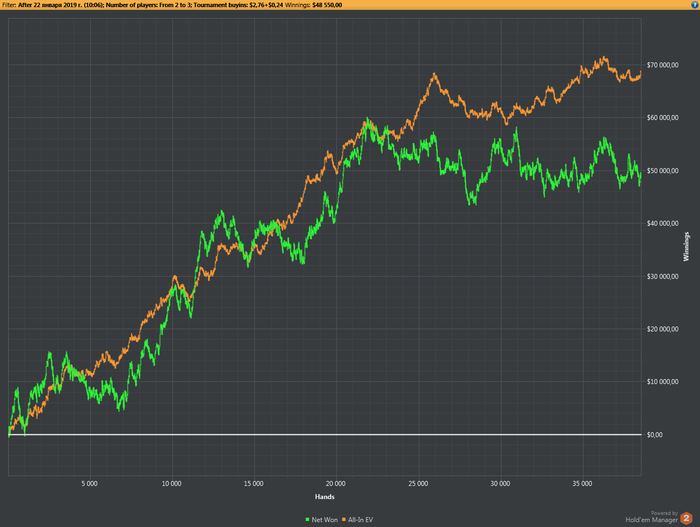The image size is (700, 527).
Task: Toggle the green Net Won legend swatch
Action: (x=307, y=520)
